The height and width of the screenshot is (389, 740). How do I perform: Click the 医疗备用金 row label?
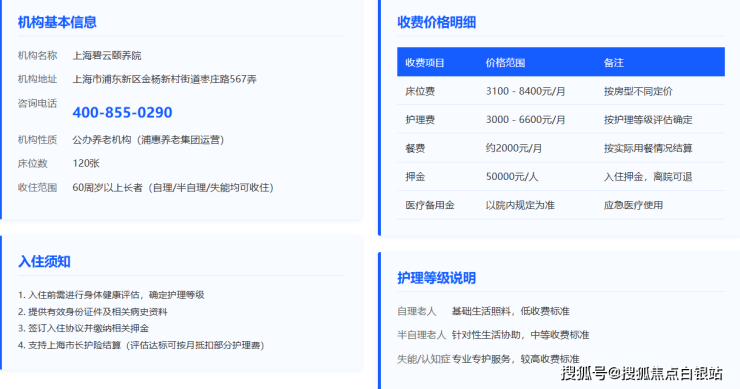coord(430,205)
